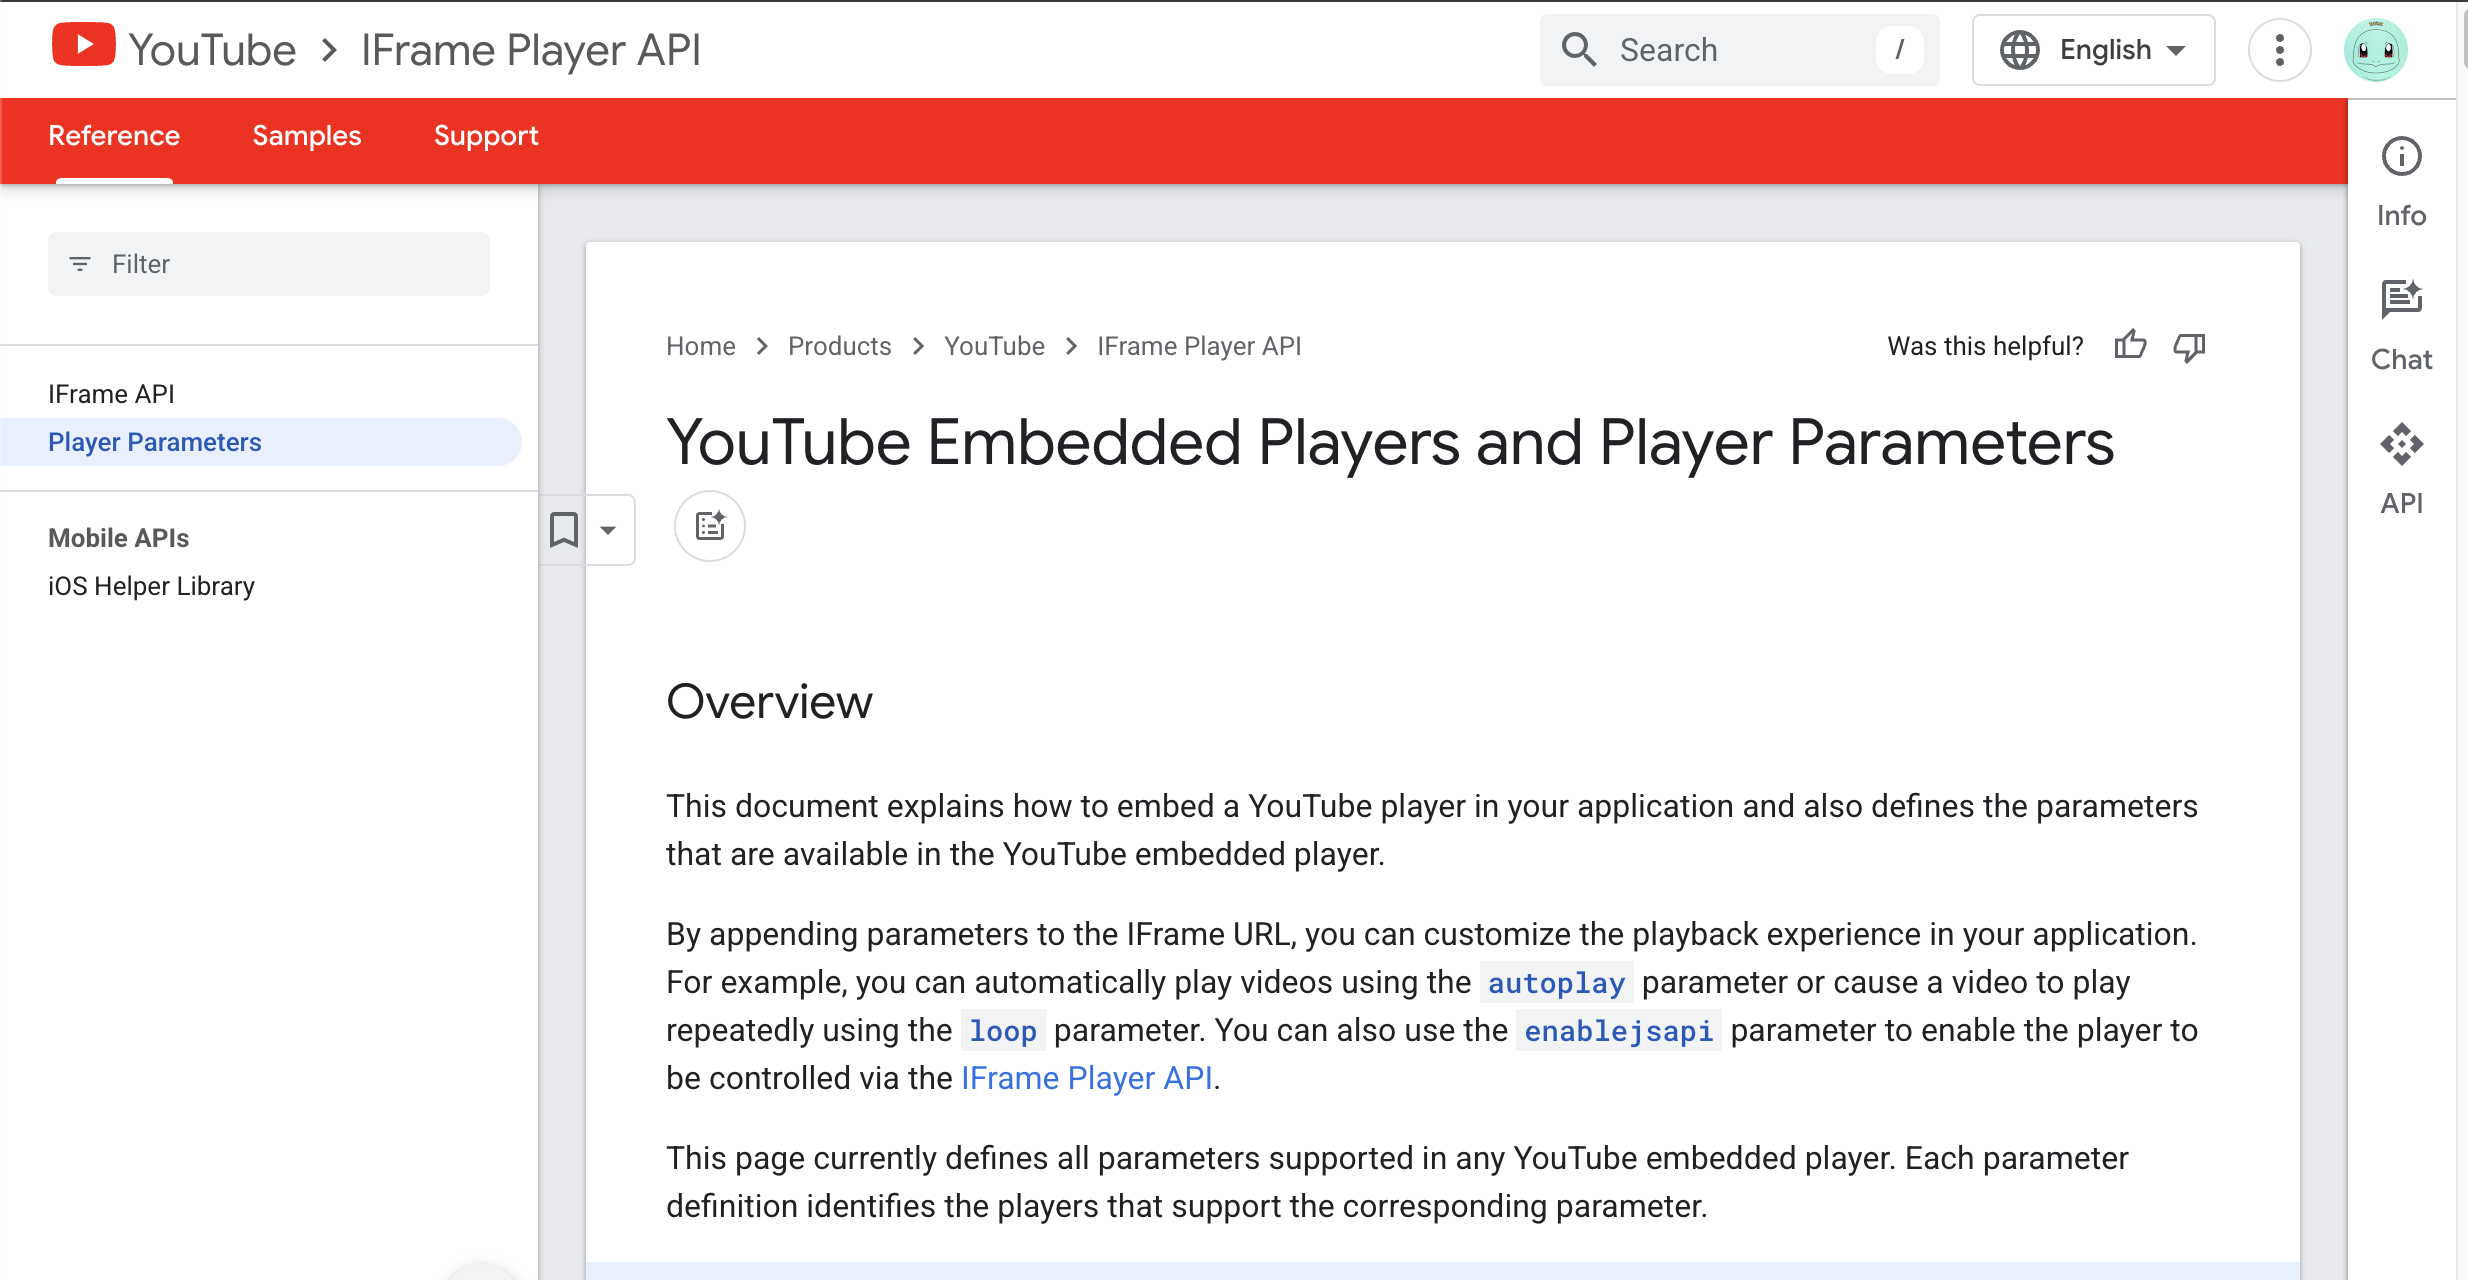
Task: Open the English language dropdown
Action: click(2093, 50)
